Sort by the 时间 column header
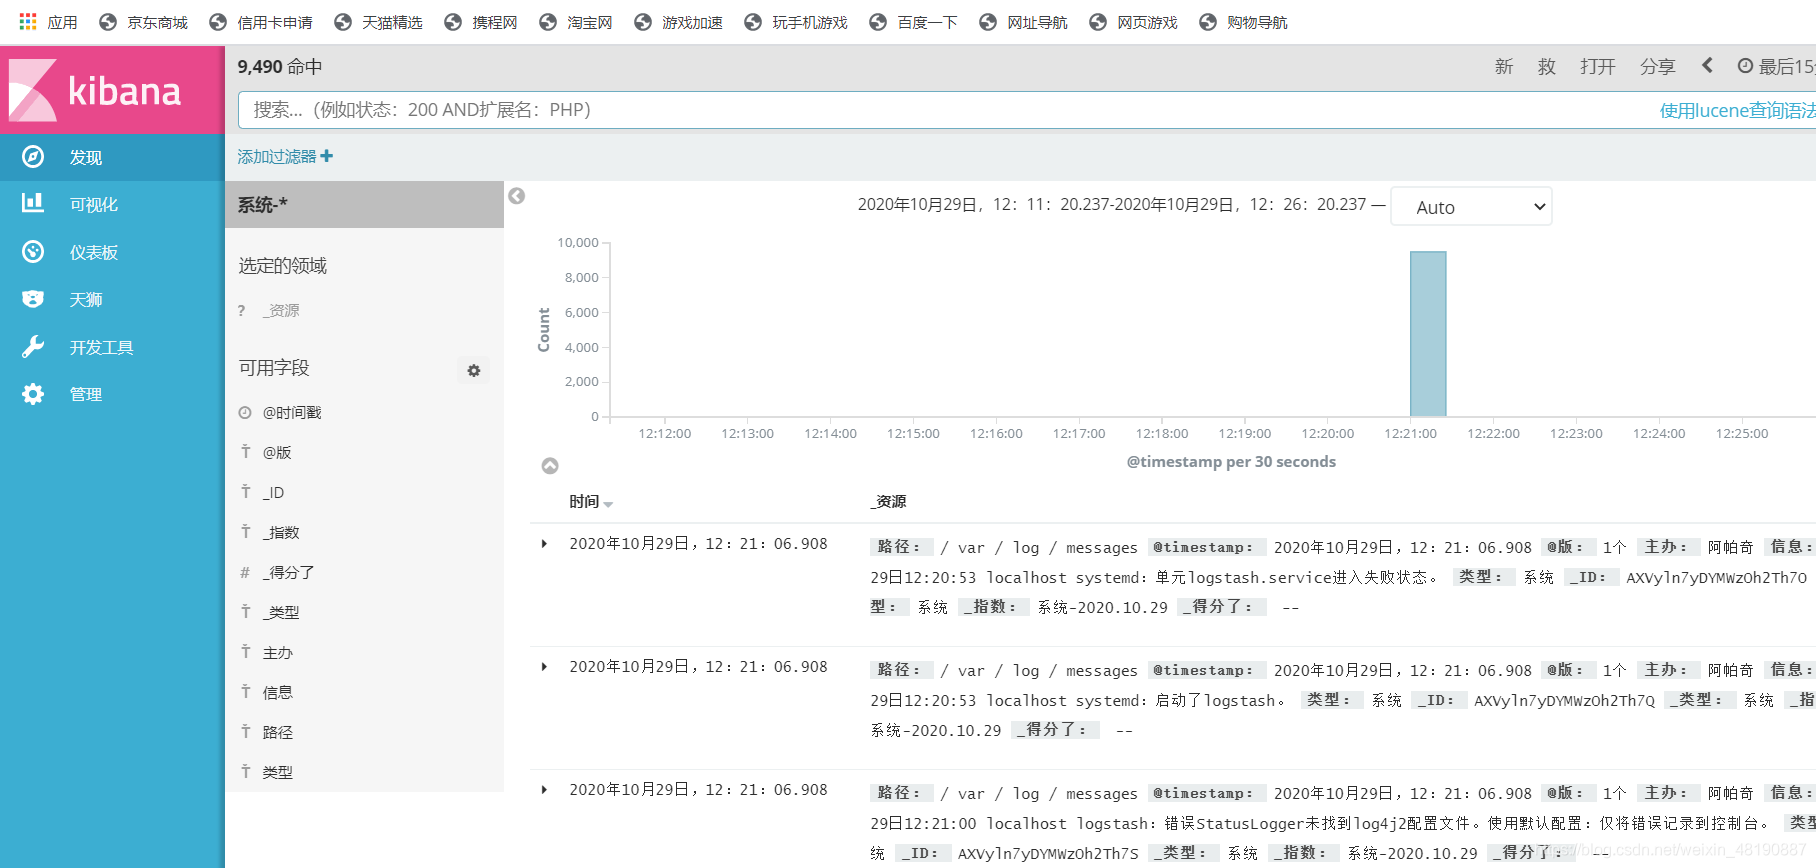 tap(591, 502)
